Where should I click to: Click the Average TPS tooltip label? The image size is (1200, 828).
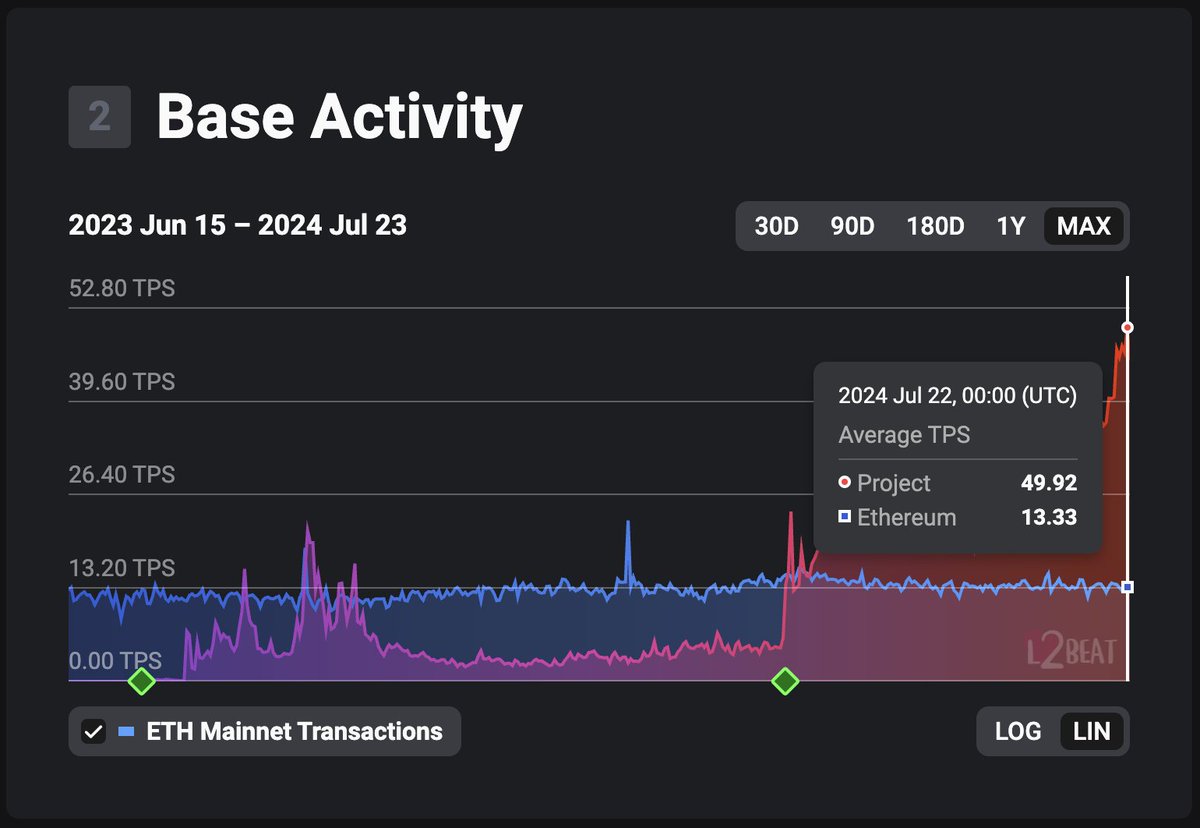point(904,436)
